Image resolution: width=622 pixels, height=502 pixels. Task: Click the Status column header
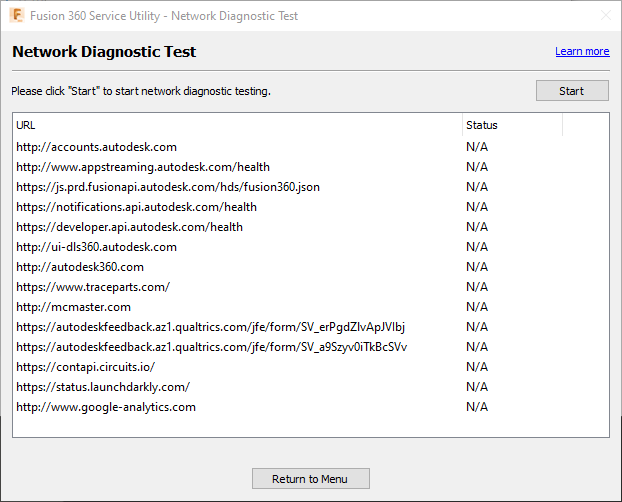click(512, 125)
